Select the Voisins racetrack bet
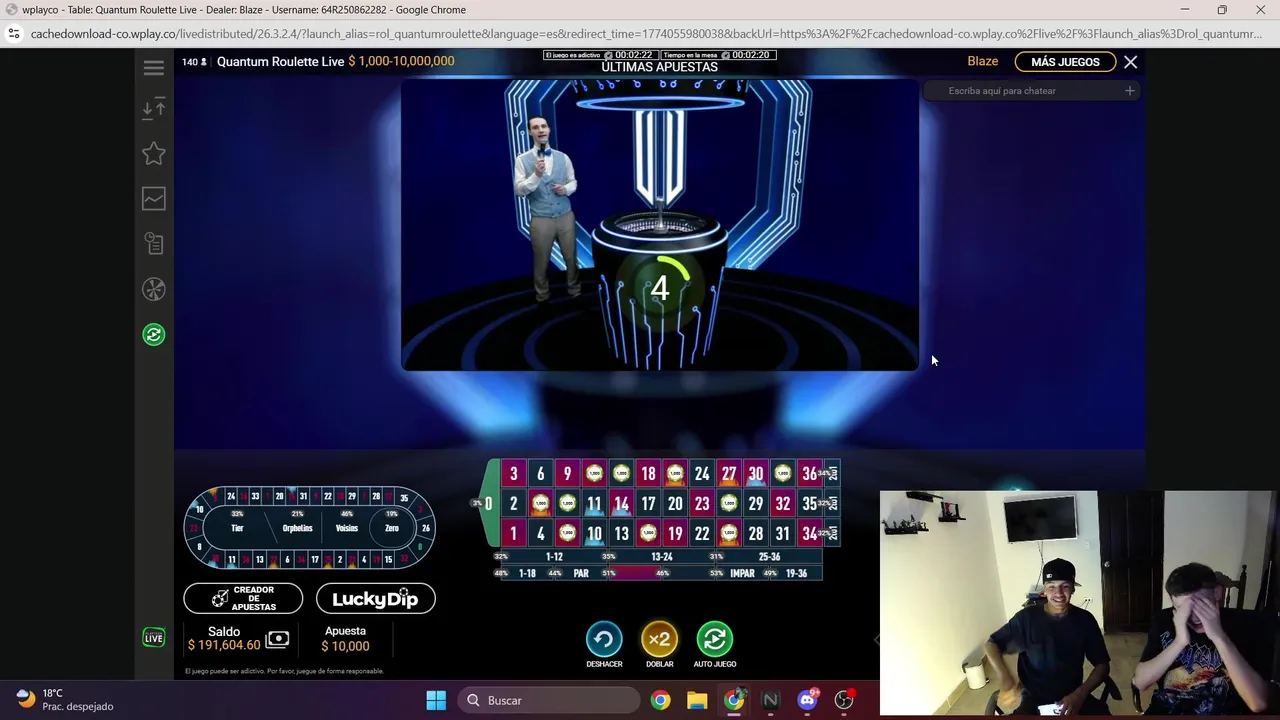1280x720 pixels. (x=347, y=528)
